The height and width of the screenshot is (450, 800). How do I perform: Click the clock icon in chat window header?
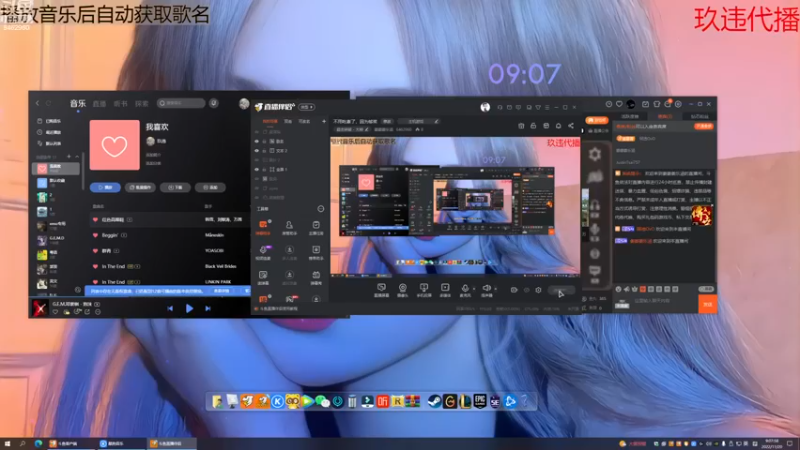pos(609,104)
